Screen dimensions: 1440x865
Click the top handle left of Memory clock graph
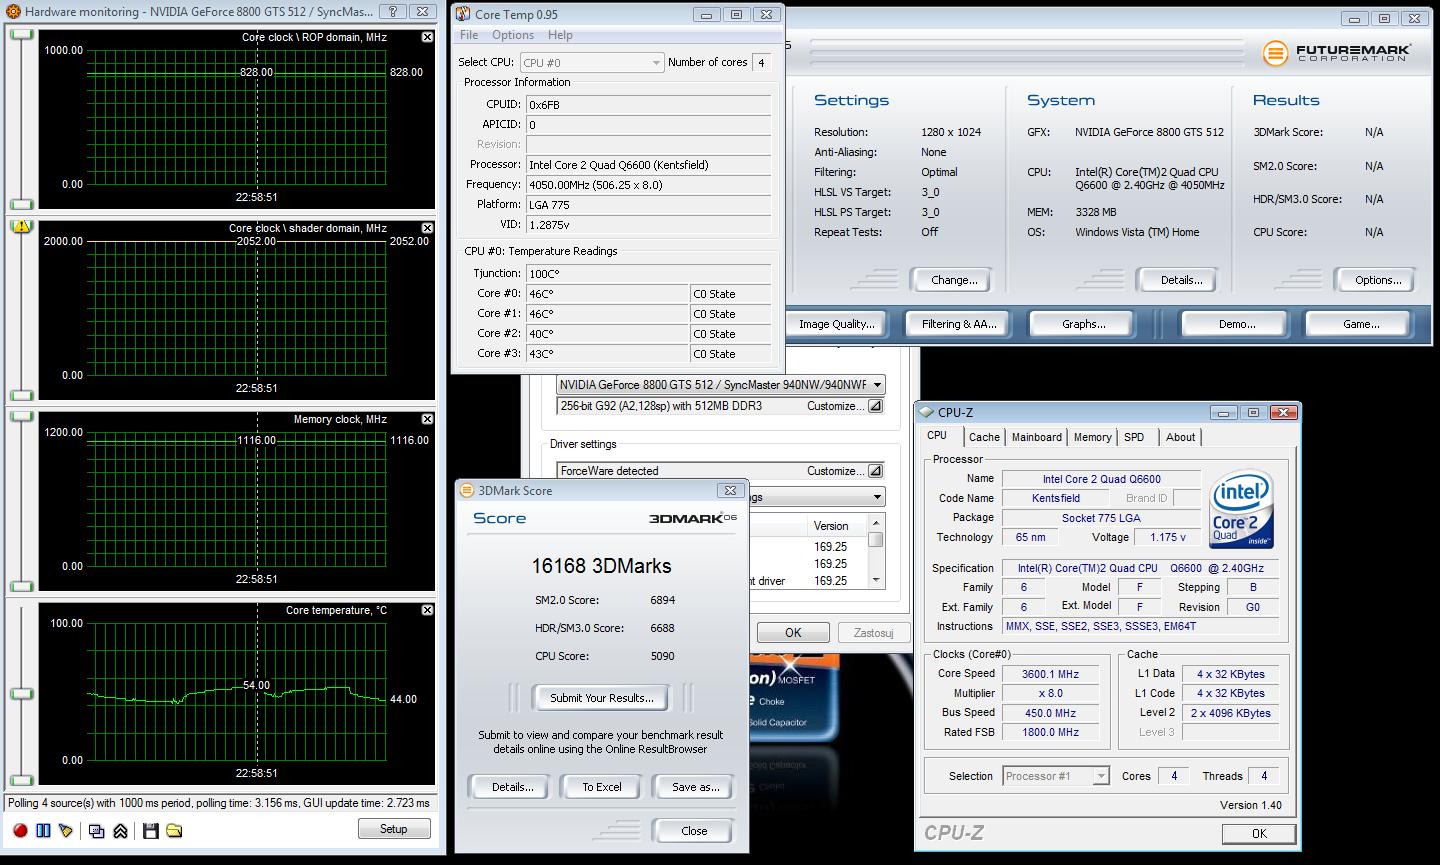(x=21, y=417)
